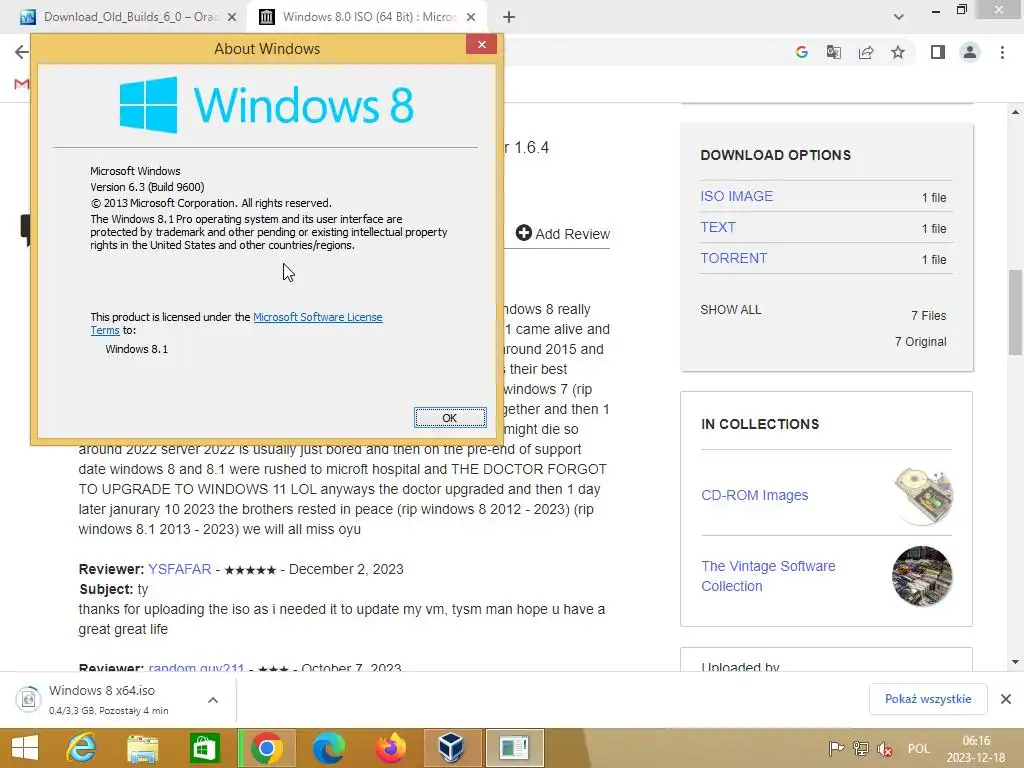Screen dimensions: 1024x768
Task: Click the Google icon in address bar
Action: pyautogui.click(x=802, y=52)
